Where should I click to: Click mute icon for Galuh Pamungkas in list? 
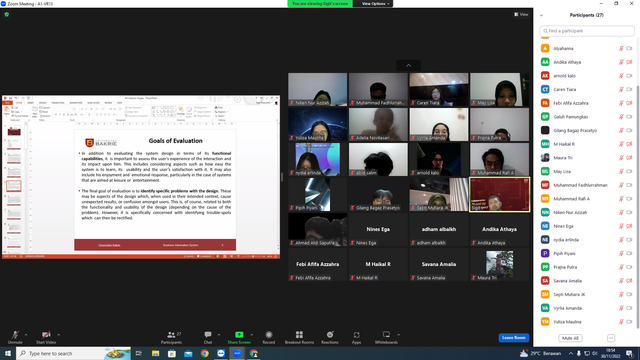pyautogui.click(x=621, y=117)
